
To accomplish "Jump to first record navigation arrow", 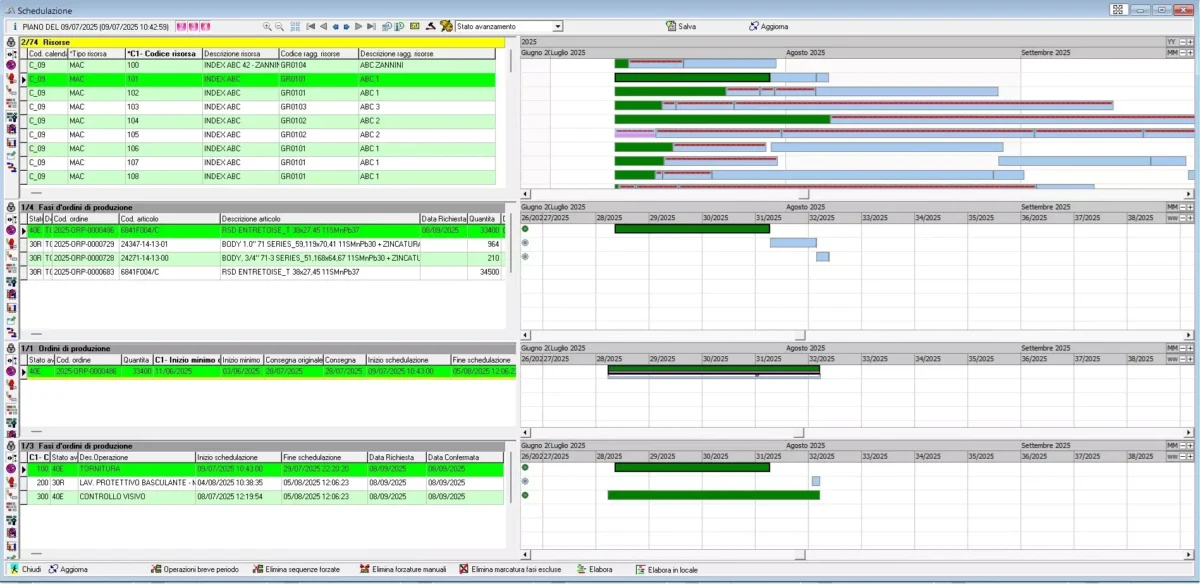I will point(311,26).
